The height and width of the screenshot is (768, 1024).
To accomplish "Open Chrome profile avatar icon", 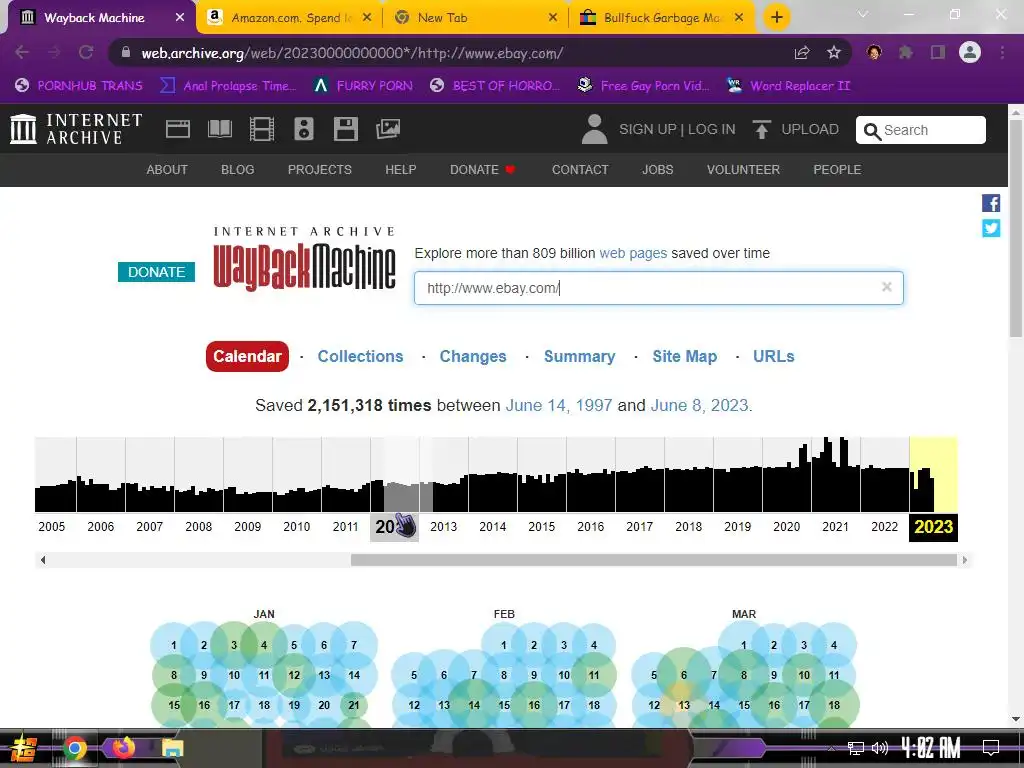I will (970, 52).
